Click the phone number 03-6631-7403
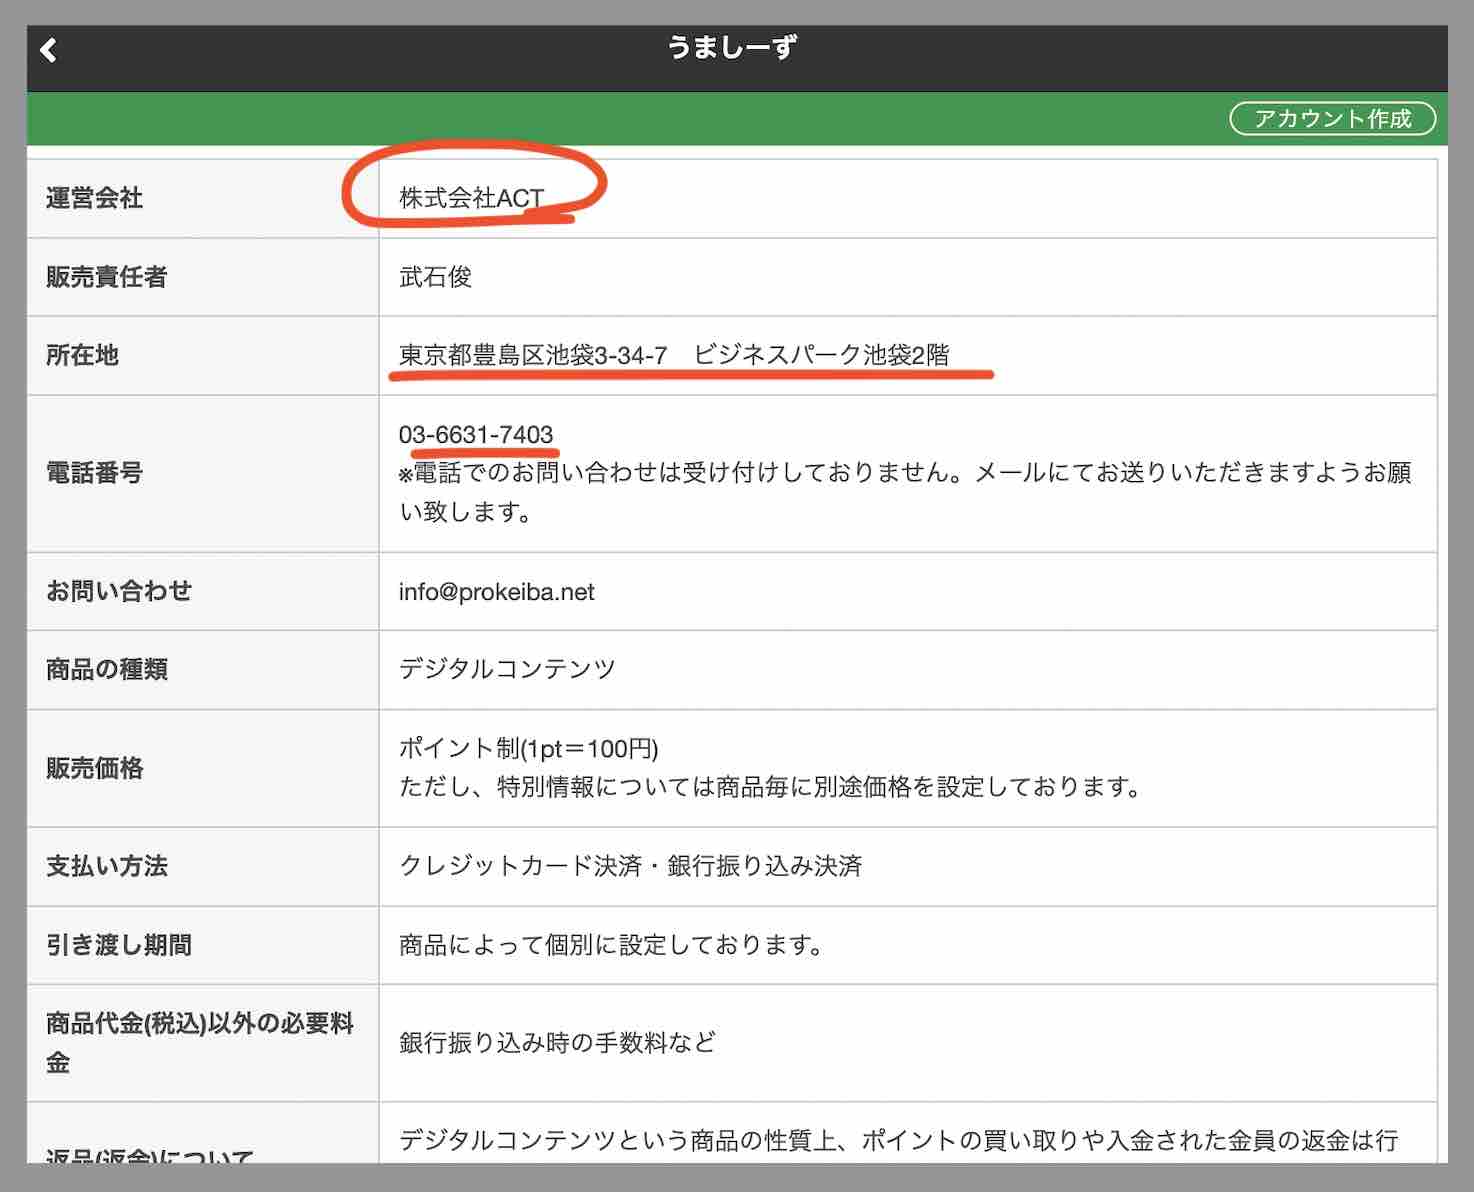The height and width of the screenshot is (1192, 1474). (479, 435)
